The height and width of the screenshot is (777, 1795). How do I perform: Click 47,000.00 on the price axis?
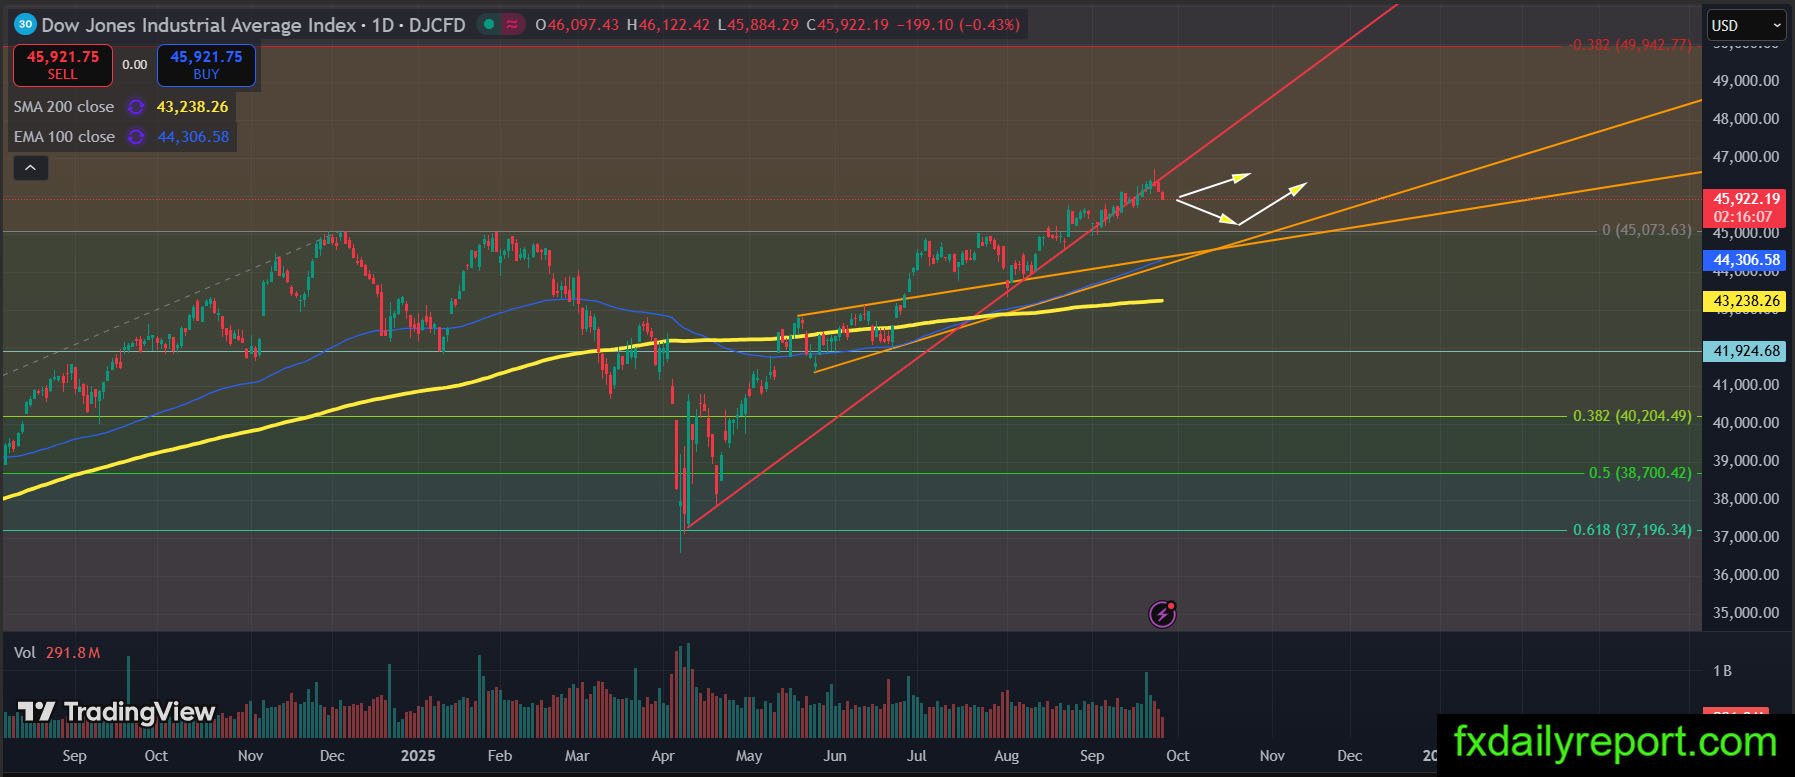tap(1746, 157)
